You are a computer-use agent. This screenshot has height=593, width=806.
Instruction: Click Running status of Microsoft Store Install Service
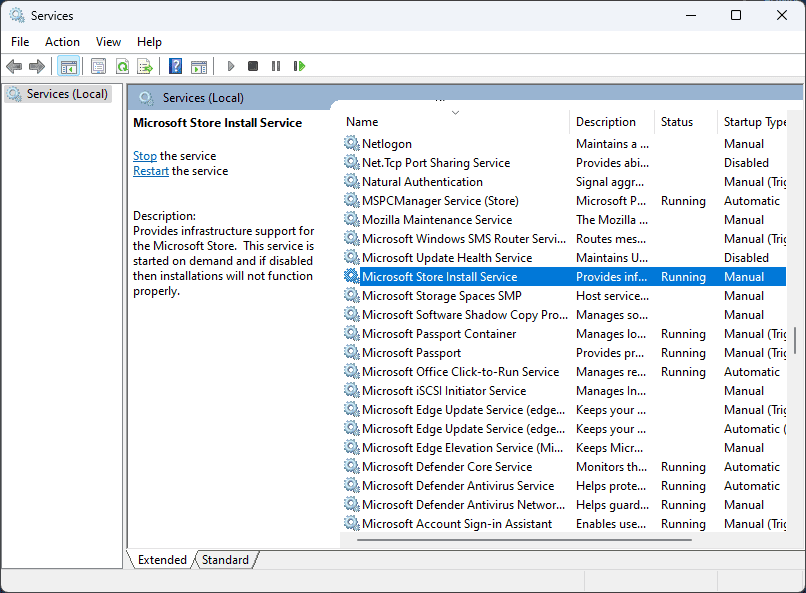pos(683,276)
